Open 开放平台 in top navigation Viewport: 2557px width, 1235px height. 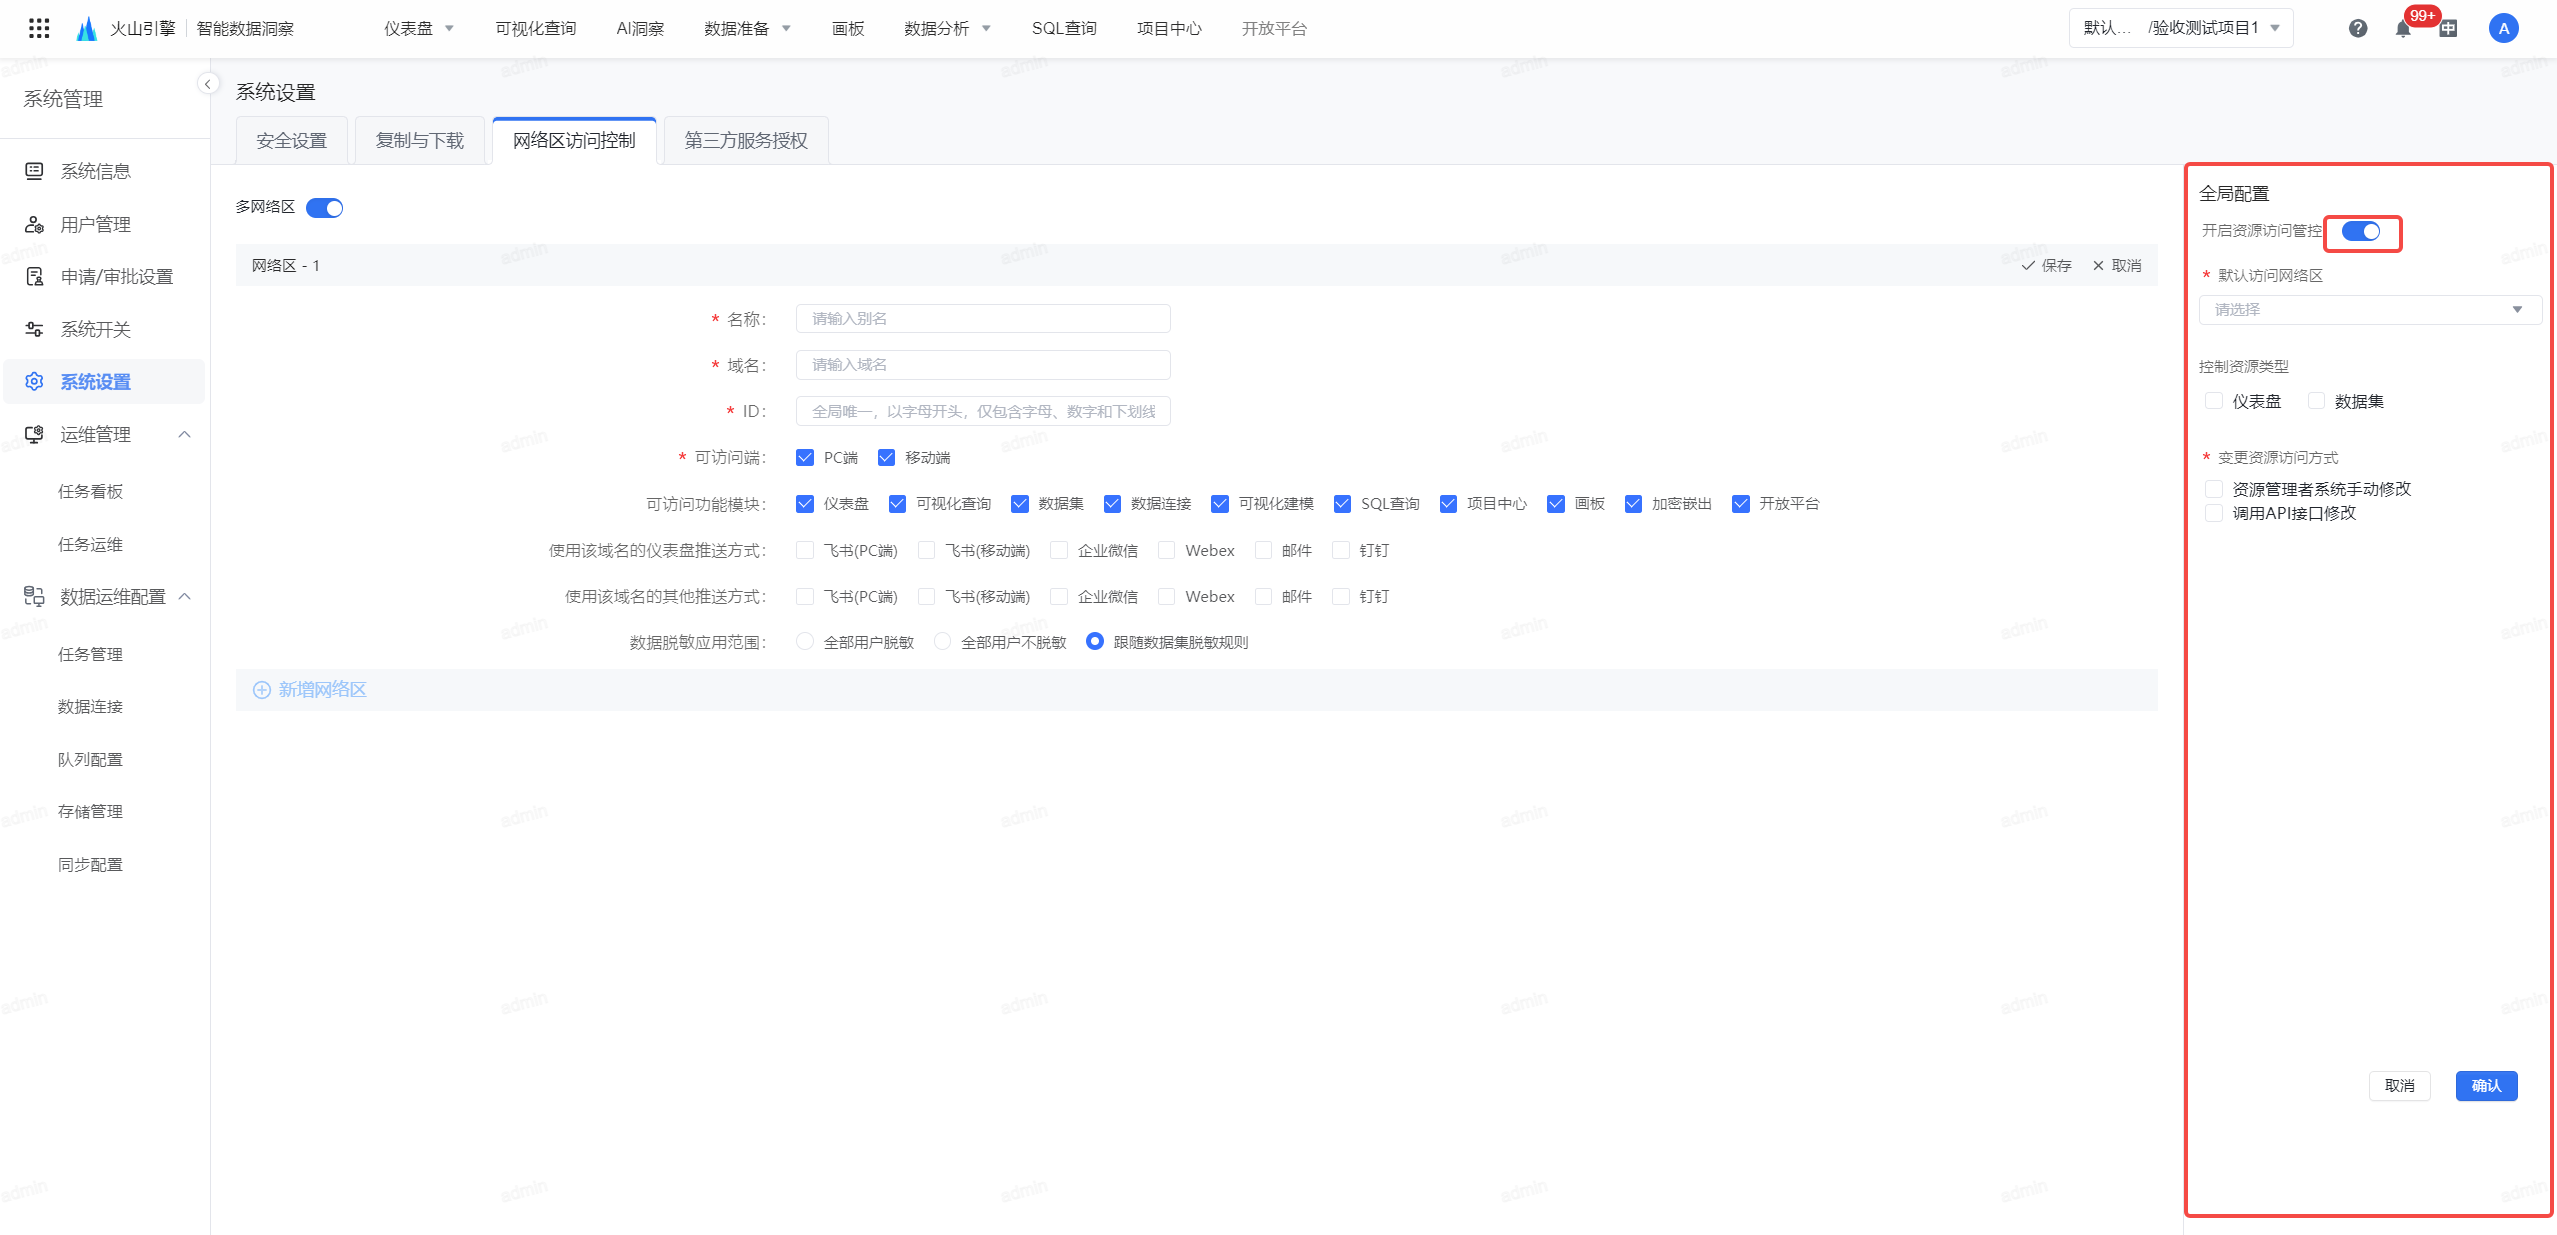pos(1274,28)
